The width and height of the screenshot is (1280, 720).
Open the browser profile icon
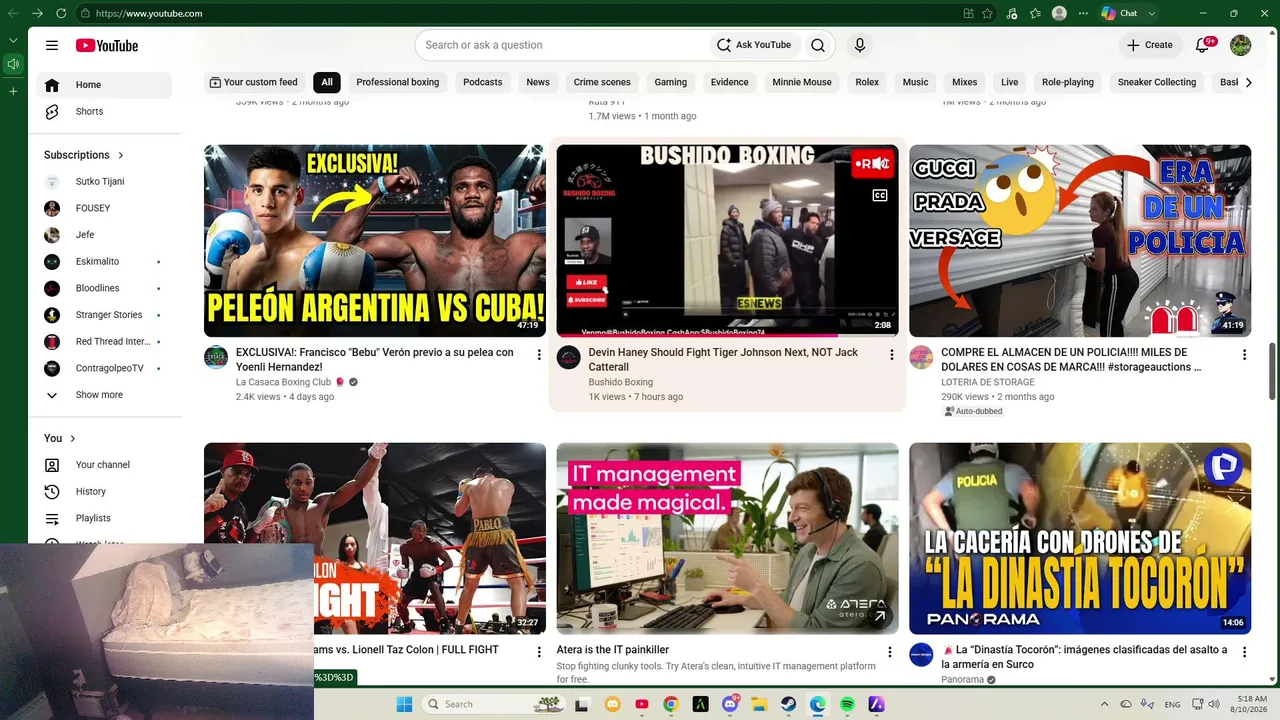[x=1059, y=13]
